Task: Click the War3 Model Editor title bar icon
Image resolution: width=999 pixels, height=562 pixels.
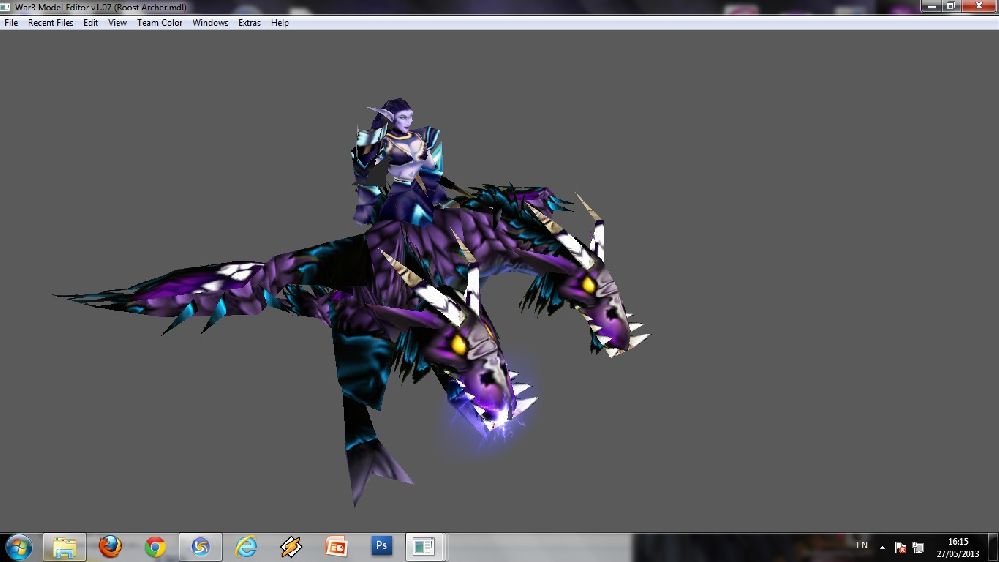Action: point(5,7)
